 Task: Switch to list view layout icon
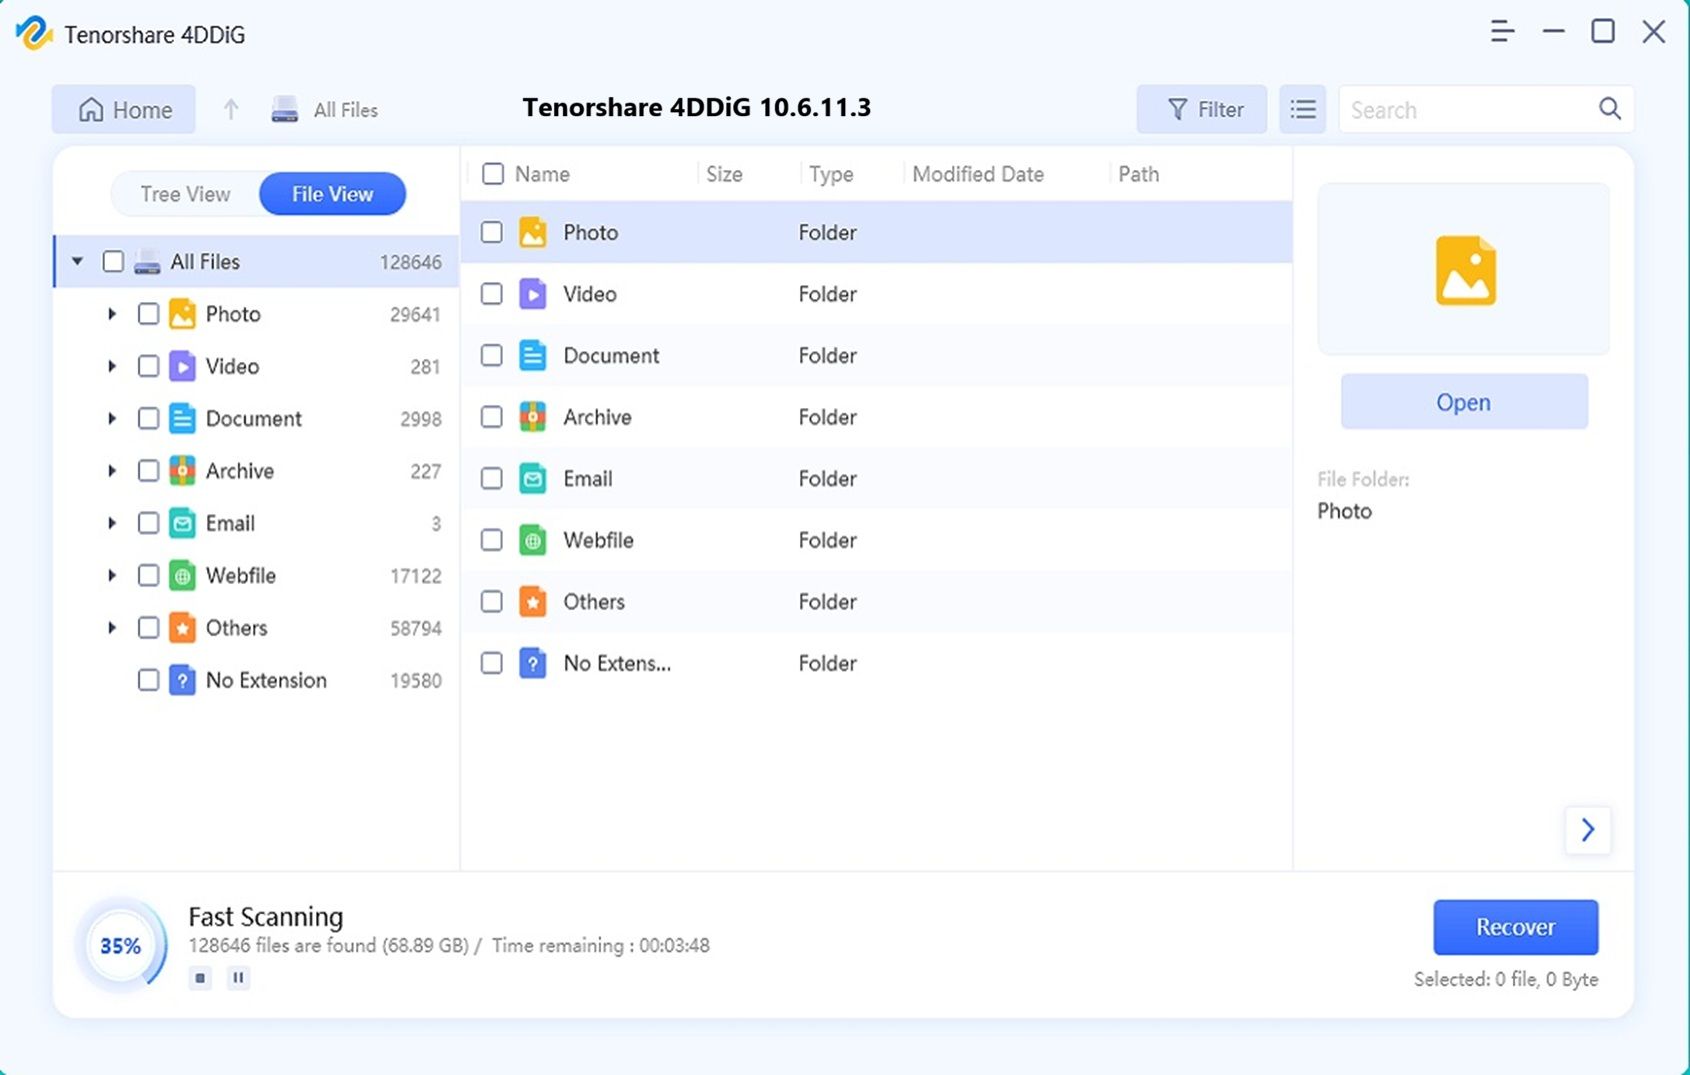(1302, 109)
